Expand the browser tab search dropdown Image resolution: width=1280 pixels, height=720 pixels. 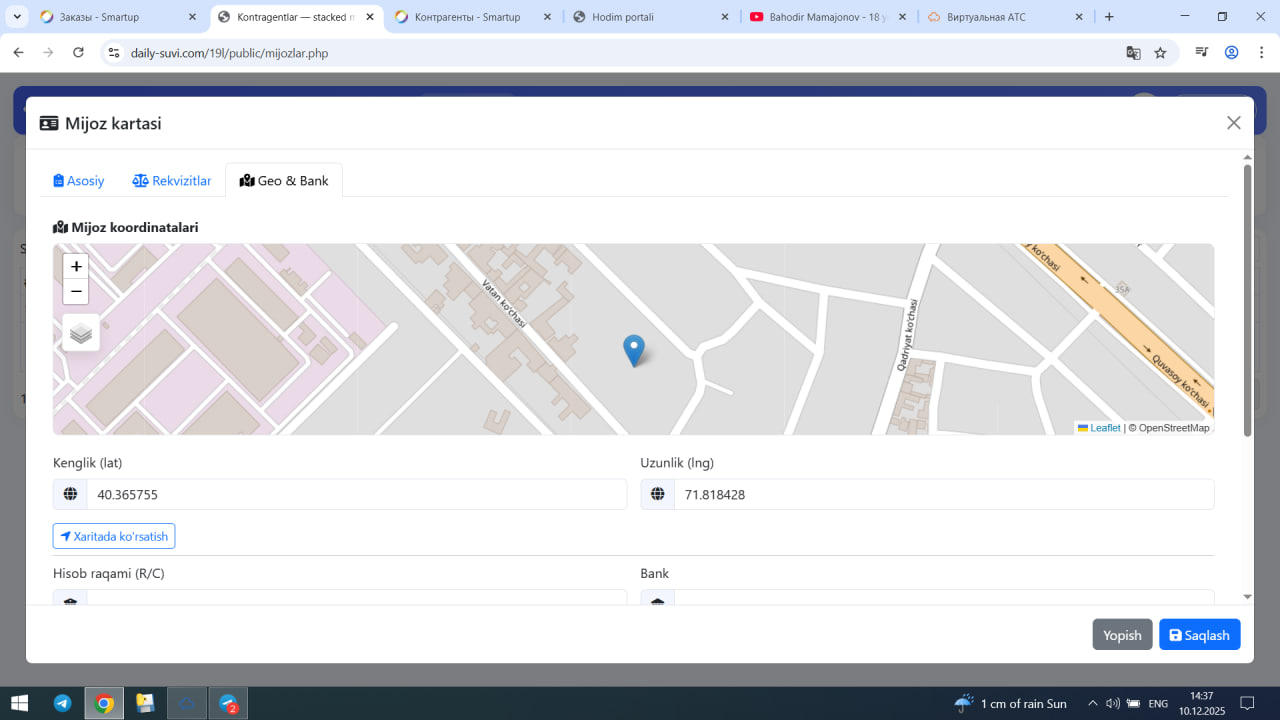(17, 17)
